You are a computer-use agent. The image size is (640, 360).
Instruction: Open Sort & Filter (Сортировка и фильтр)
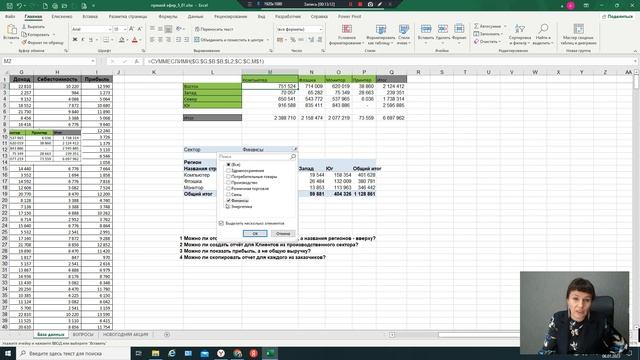tap(520, 34)
